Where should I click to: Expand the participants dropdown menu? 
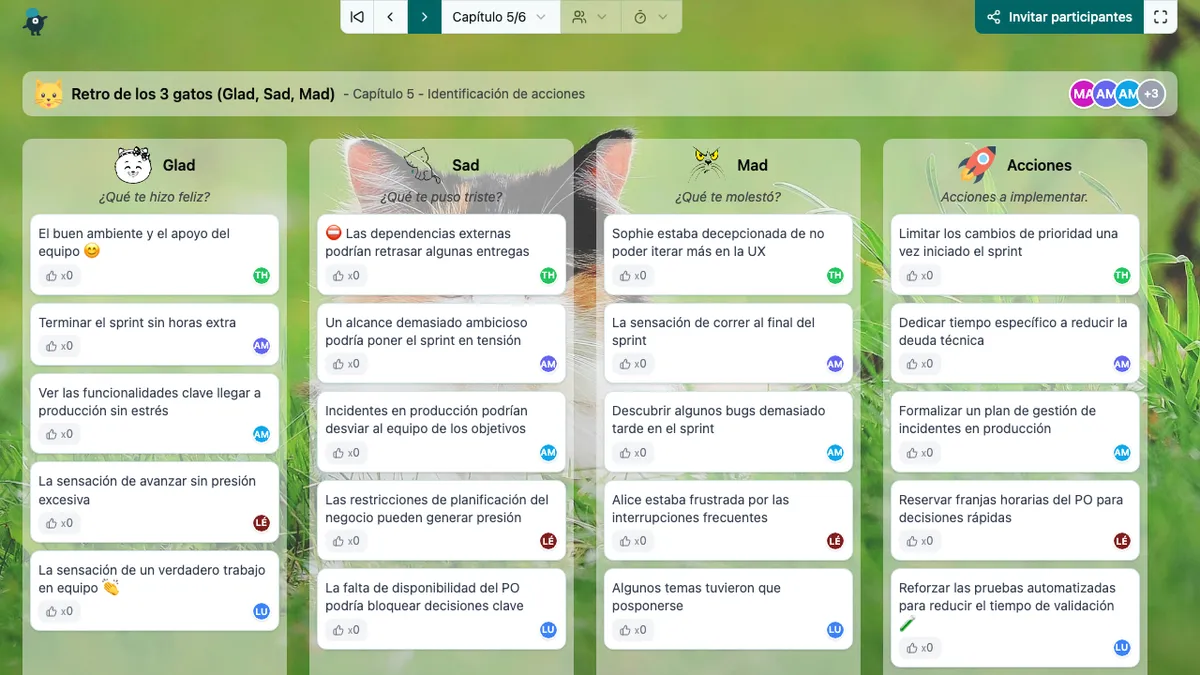point(590,17)
